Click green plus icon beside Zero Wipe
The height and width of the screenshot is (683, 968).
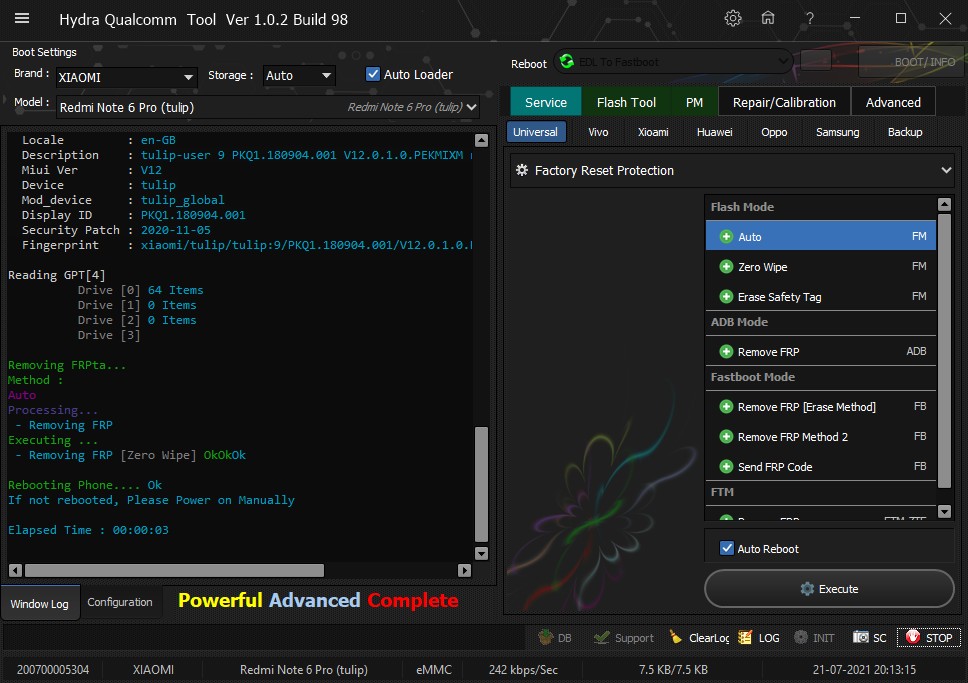727,267
